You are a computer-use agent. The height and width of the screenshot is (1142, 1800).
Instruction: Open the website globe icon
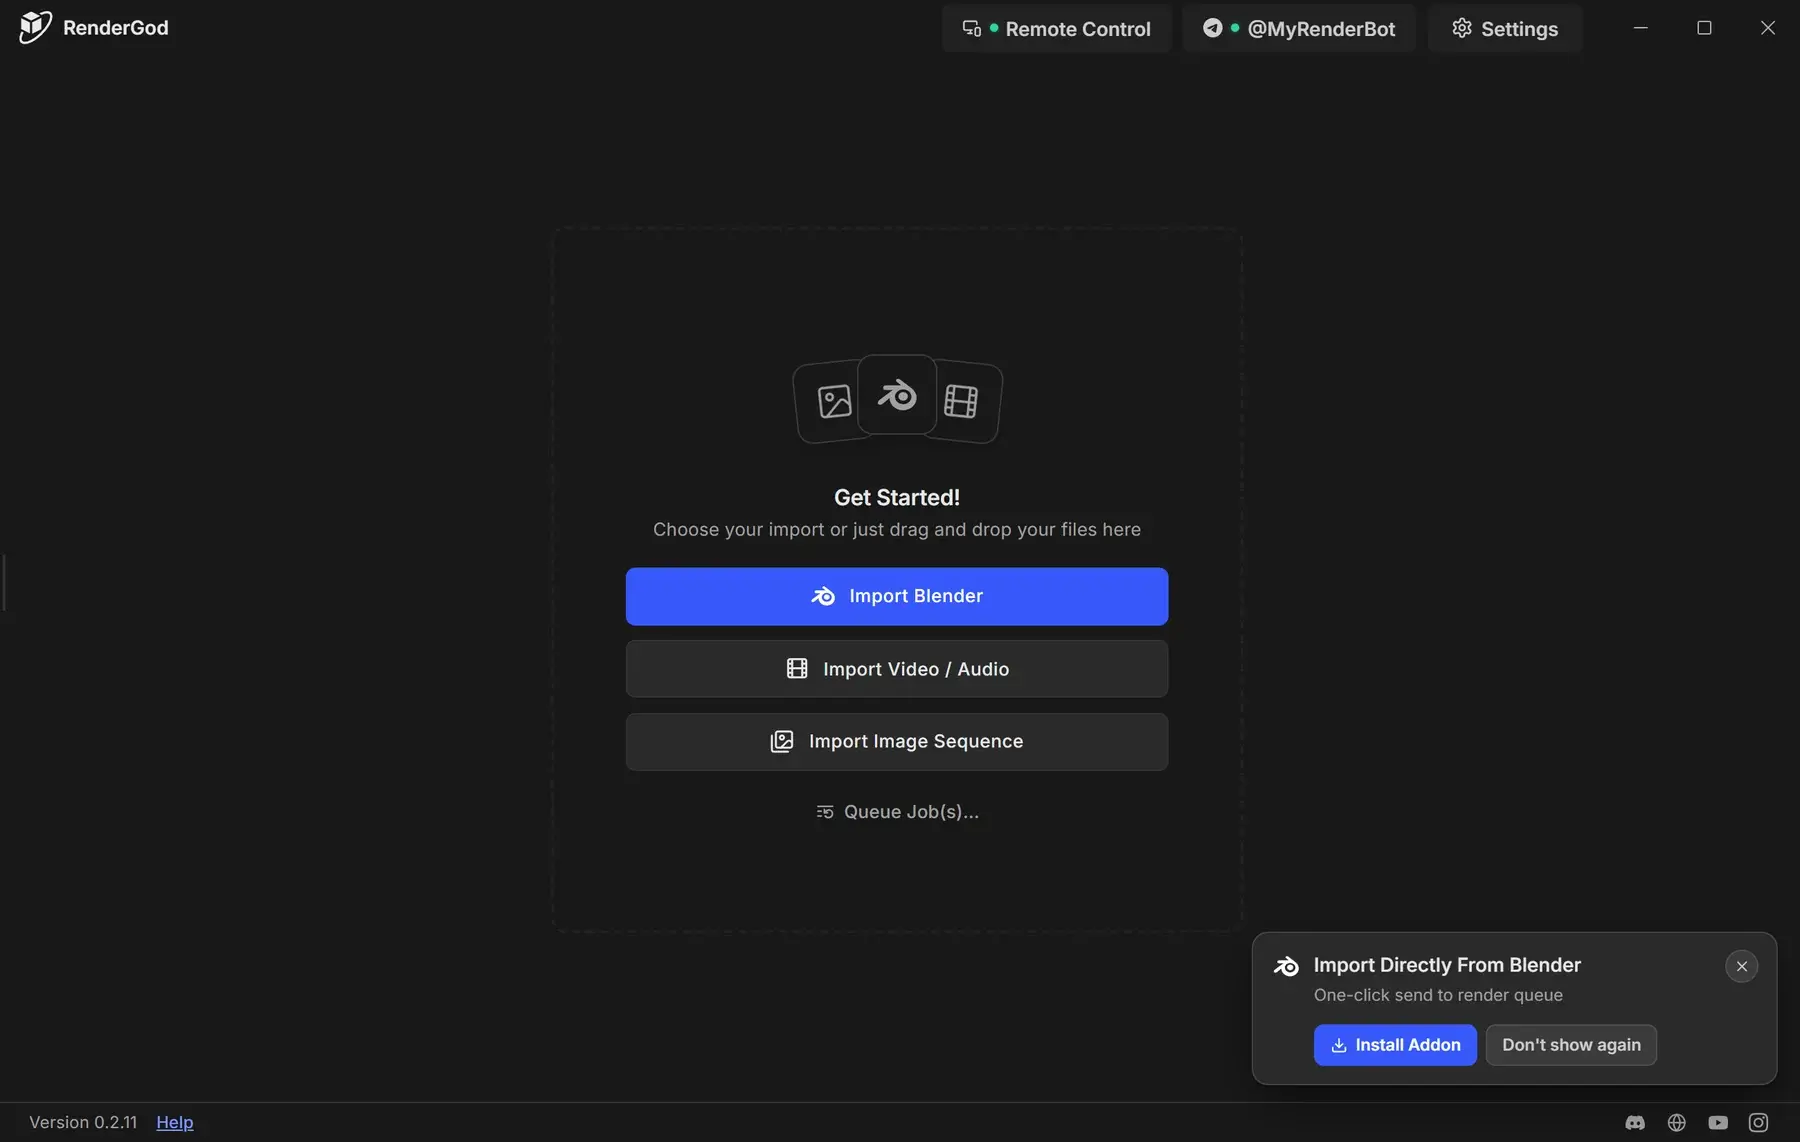tap(1676, 1123)
